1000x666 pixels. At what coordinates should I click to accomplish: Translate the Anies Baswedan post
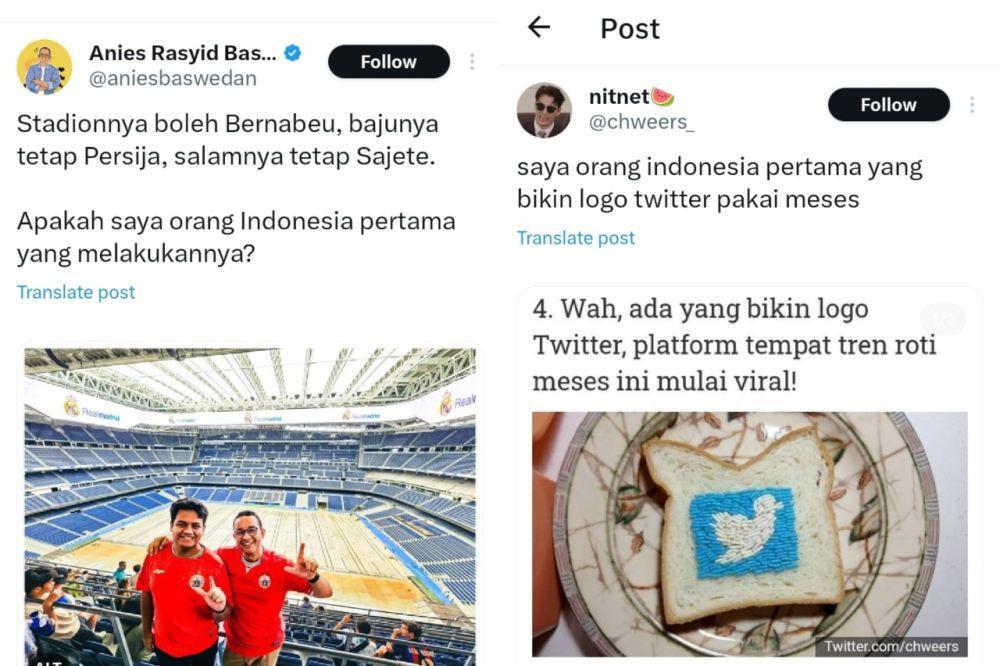(x=76, y=292)
